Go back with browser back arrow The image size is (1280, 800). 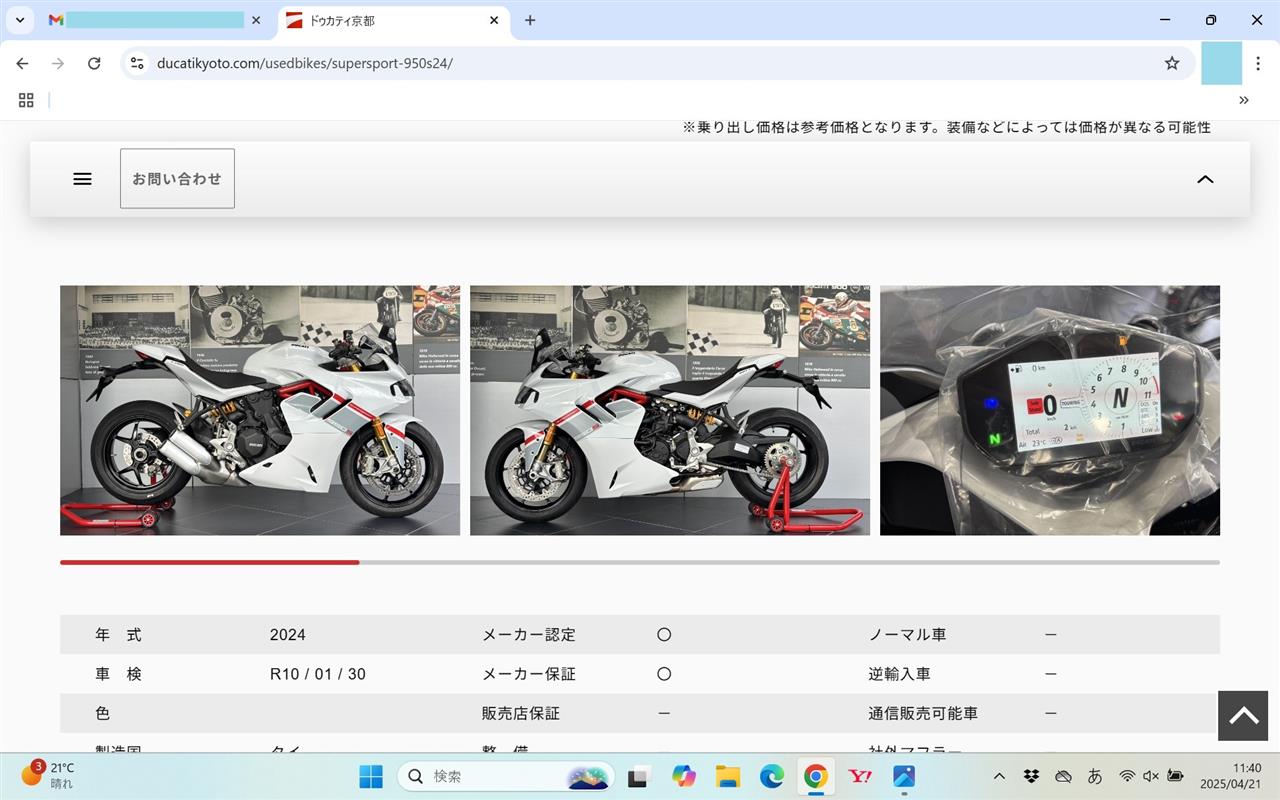pos(22,63)
